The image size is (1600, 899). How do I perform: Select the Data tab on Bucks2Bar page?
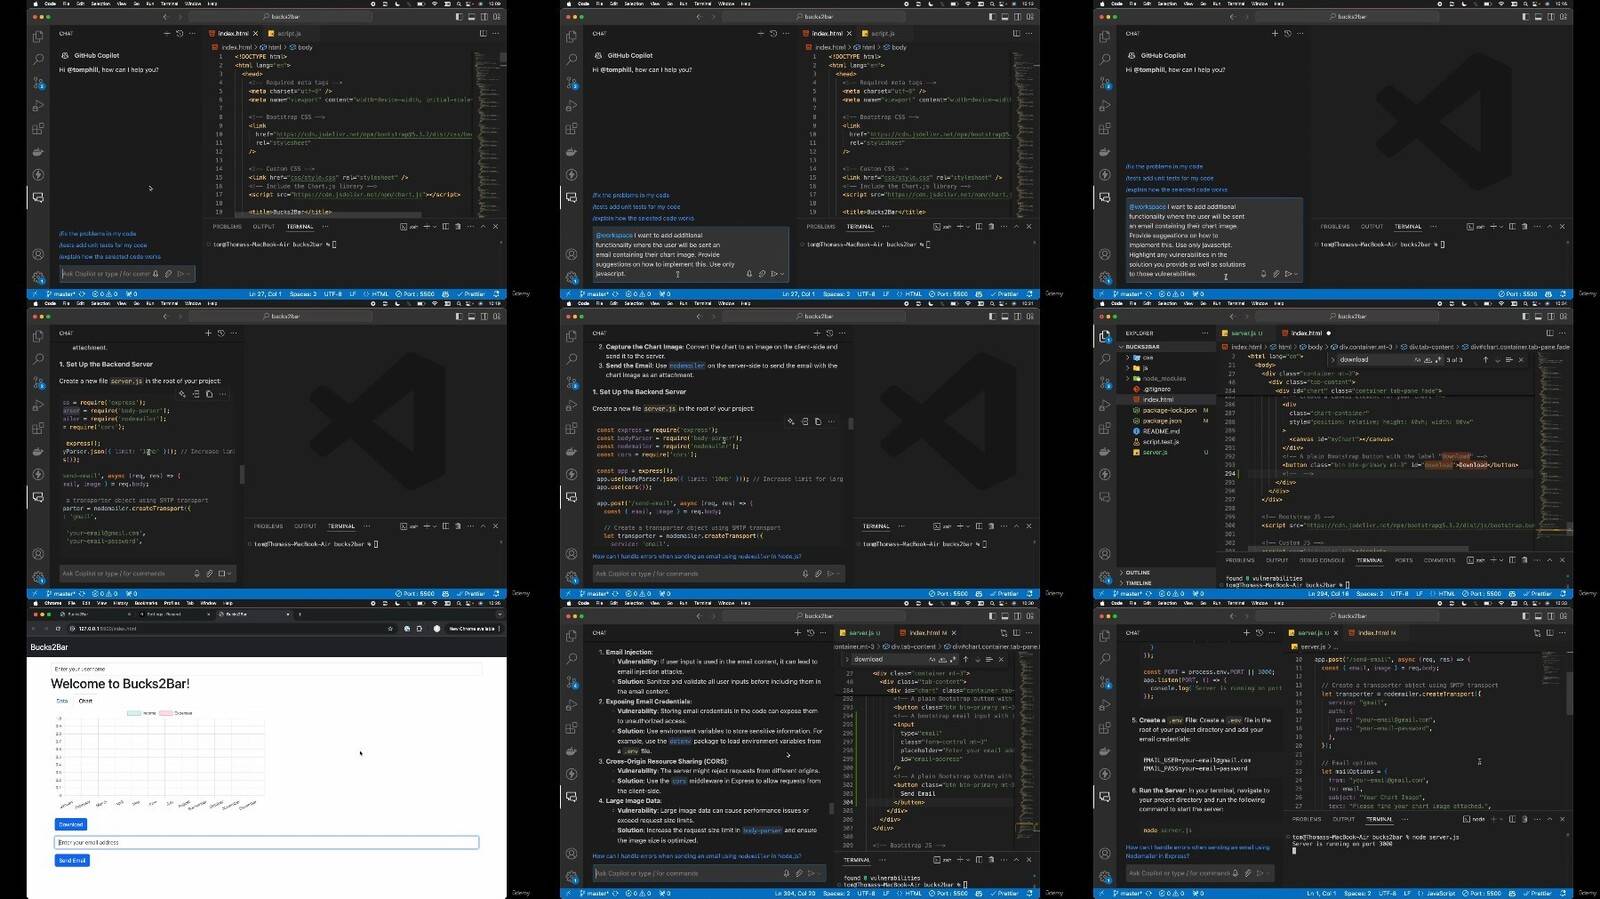62,701
